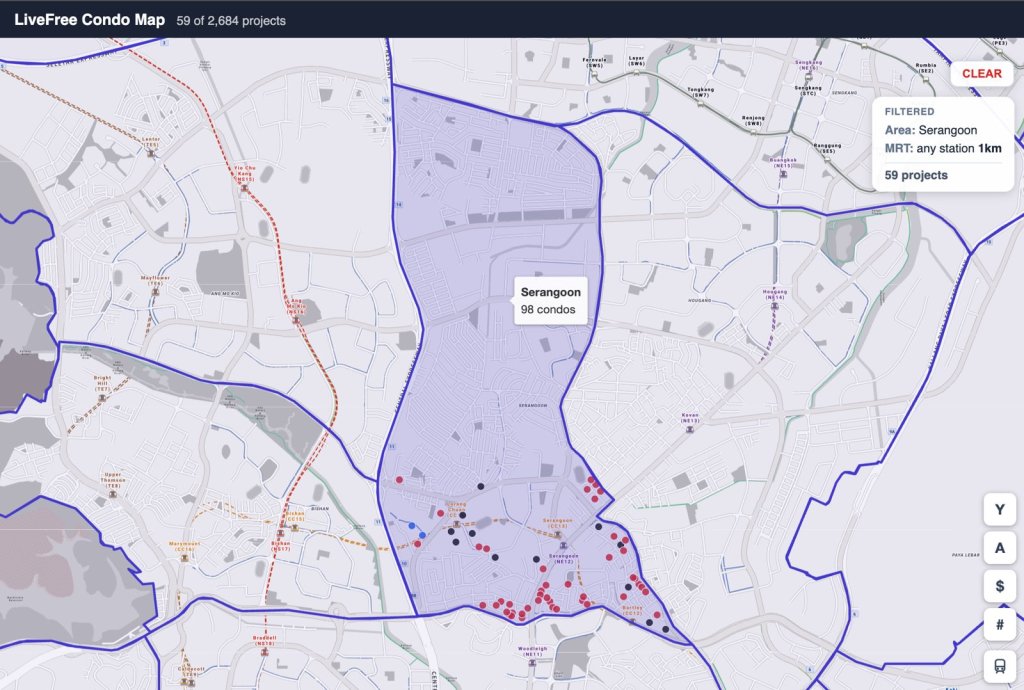This screenshot has width=1024, height=690.
Task: Toggle the A map mode button
Action: (1000, 548)
